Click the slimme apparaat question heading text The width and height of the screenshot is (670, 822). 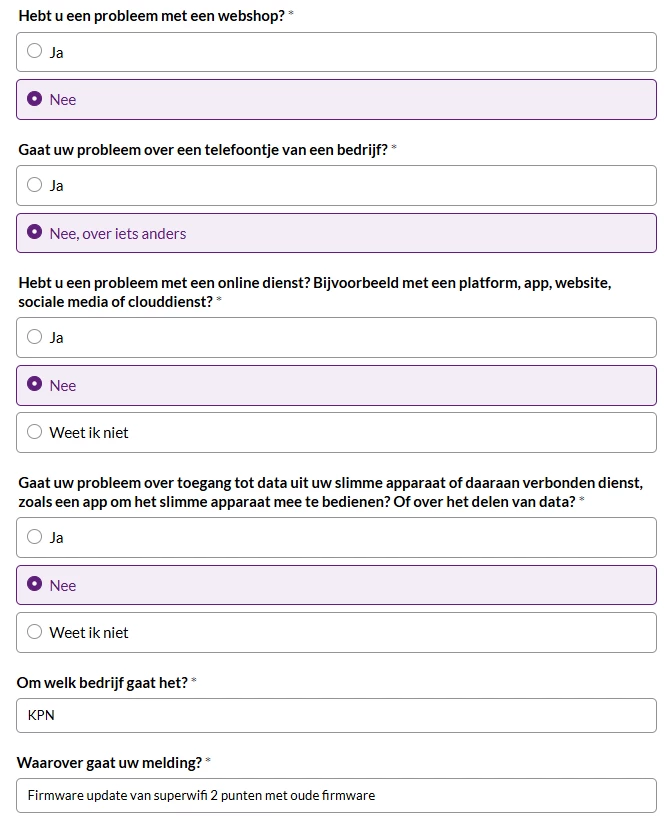[x=330, y=492]
